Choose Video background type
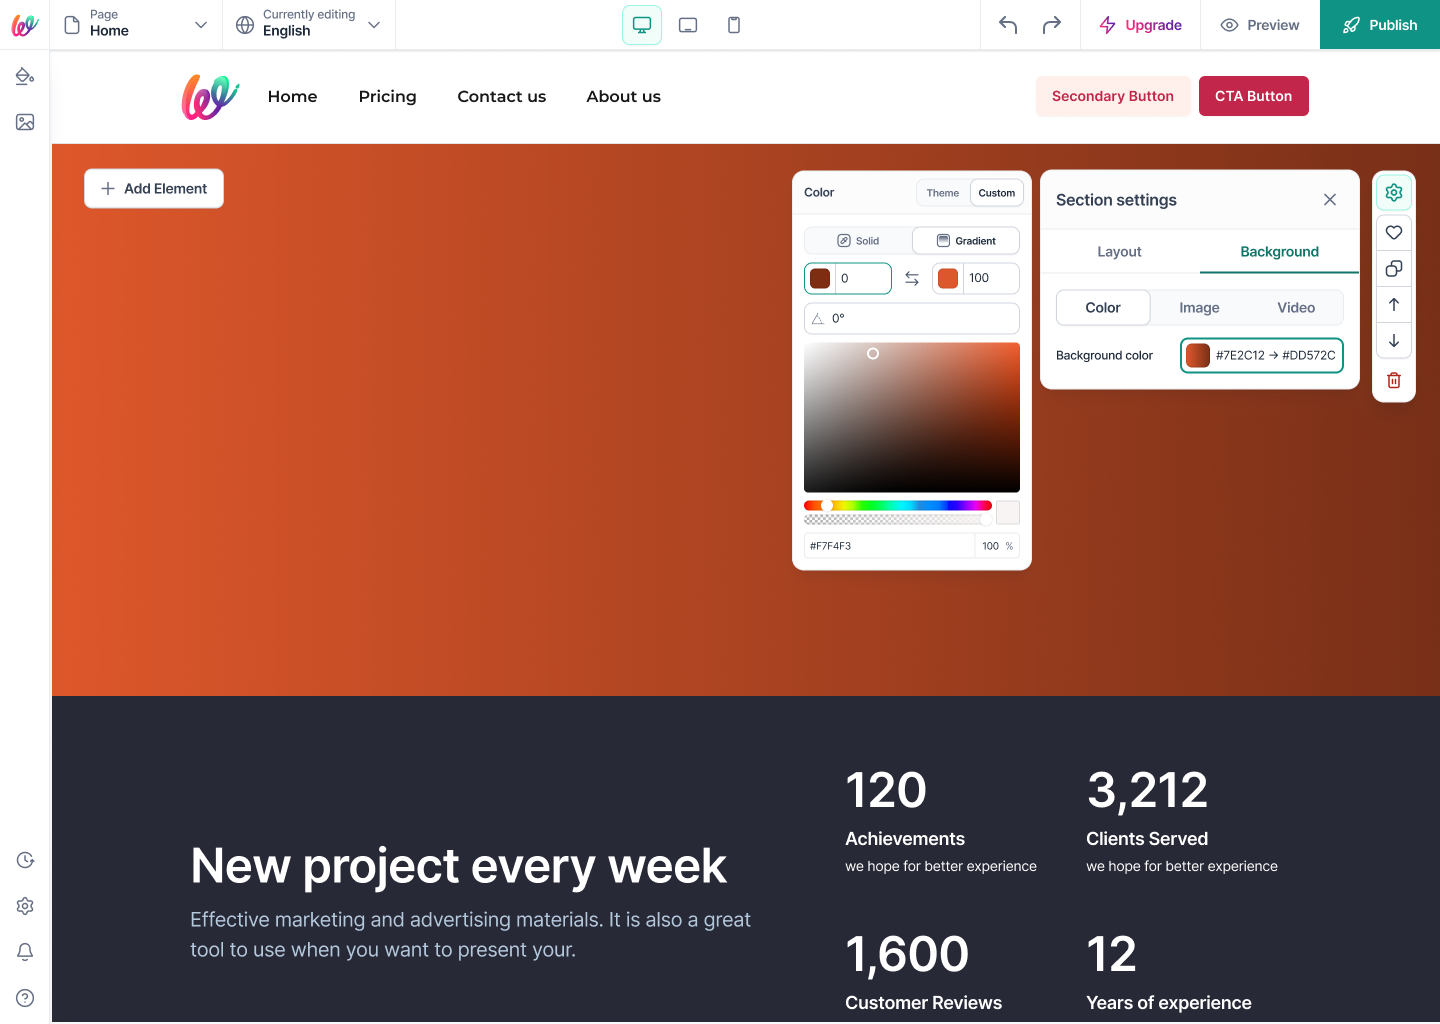Screen dimensions: 1440x1024 [x=1296, y=308]
